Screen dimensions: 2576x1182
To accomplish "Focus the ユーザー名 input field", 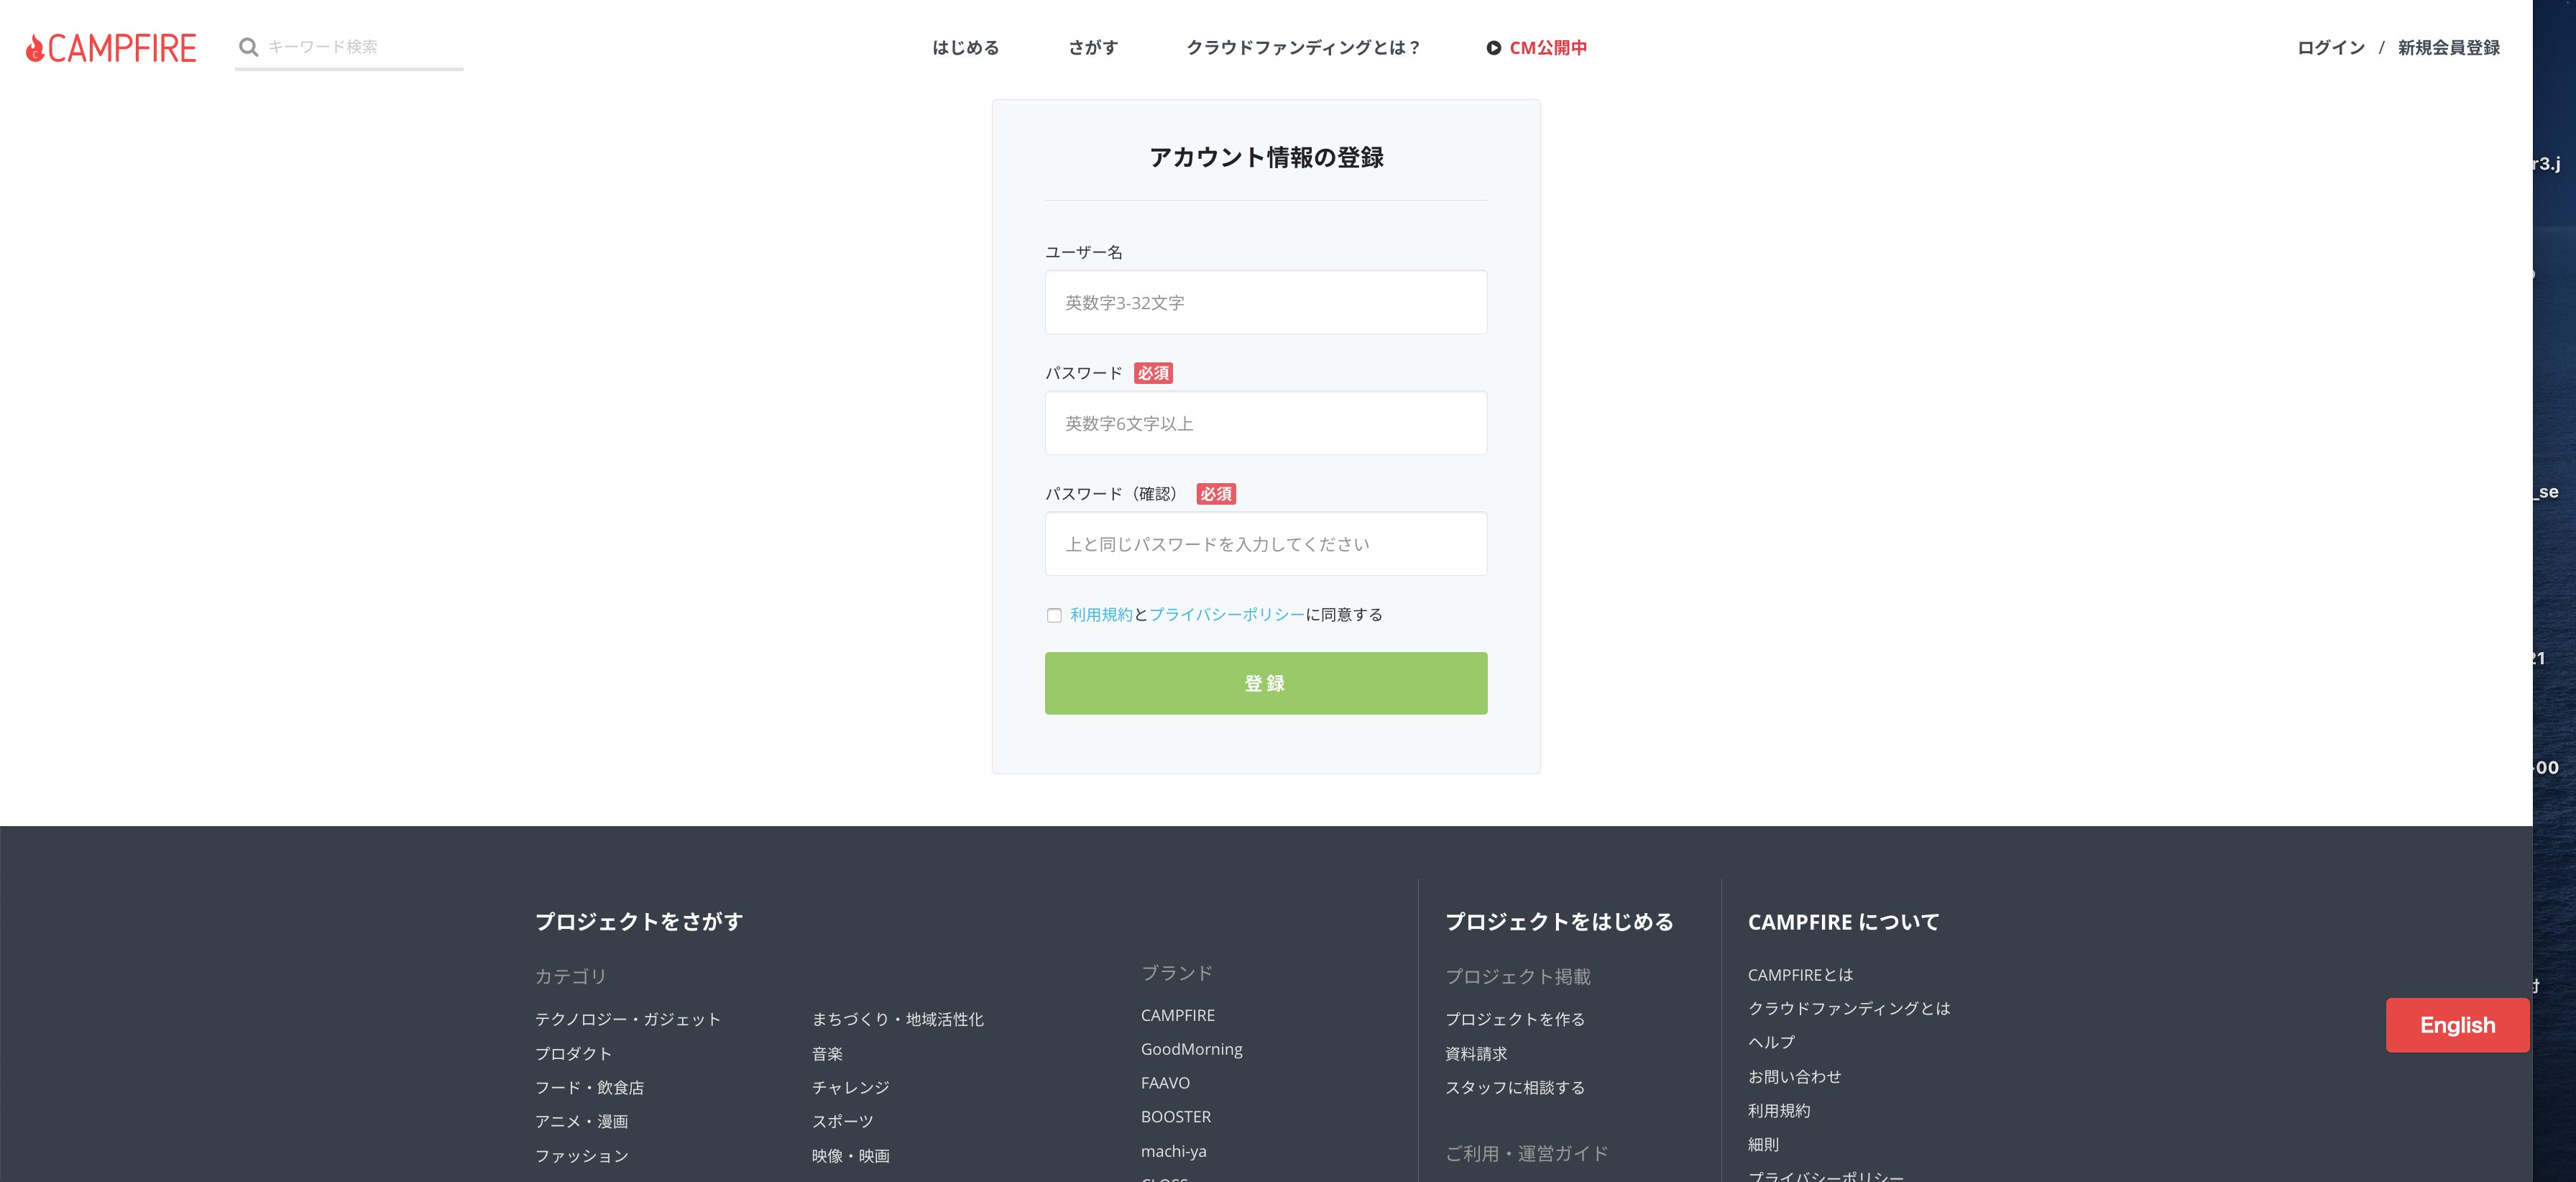I will click(1265, 302).
